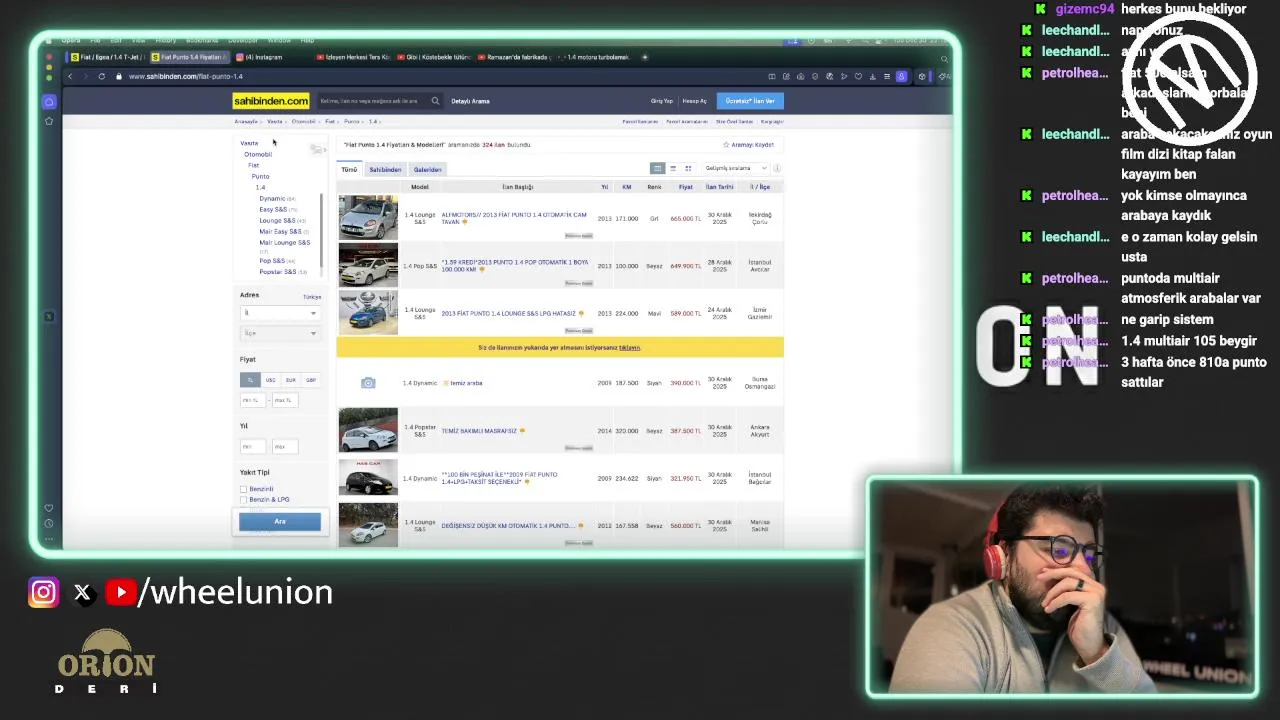Screen dimensions: 1280x720
Task: Tick the Benzin & LPG checkbox
Action: click(243, 499)
